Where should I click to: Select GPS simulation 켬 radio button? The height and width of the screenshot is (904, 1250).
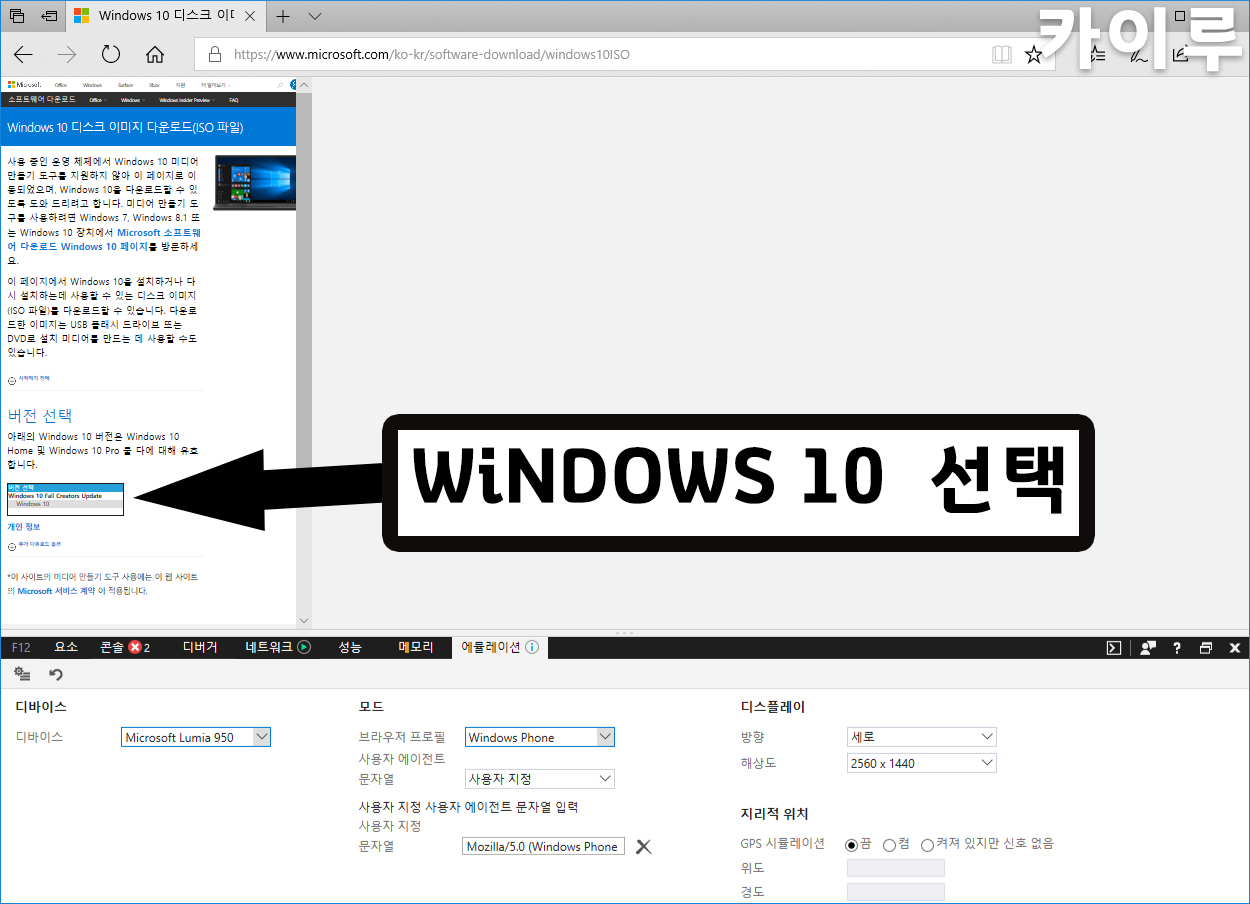(889, 844)
